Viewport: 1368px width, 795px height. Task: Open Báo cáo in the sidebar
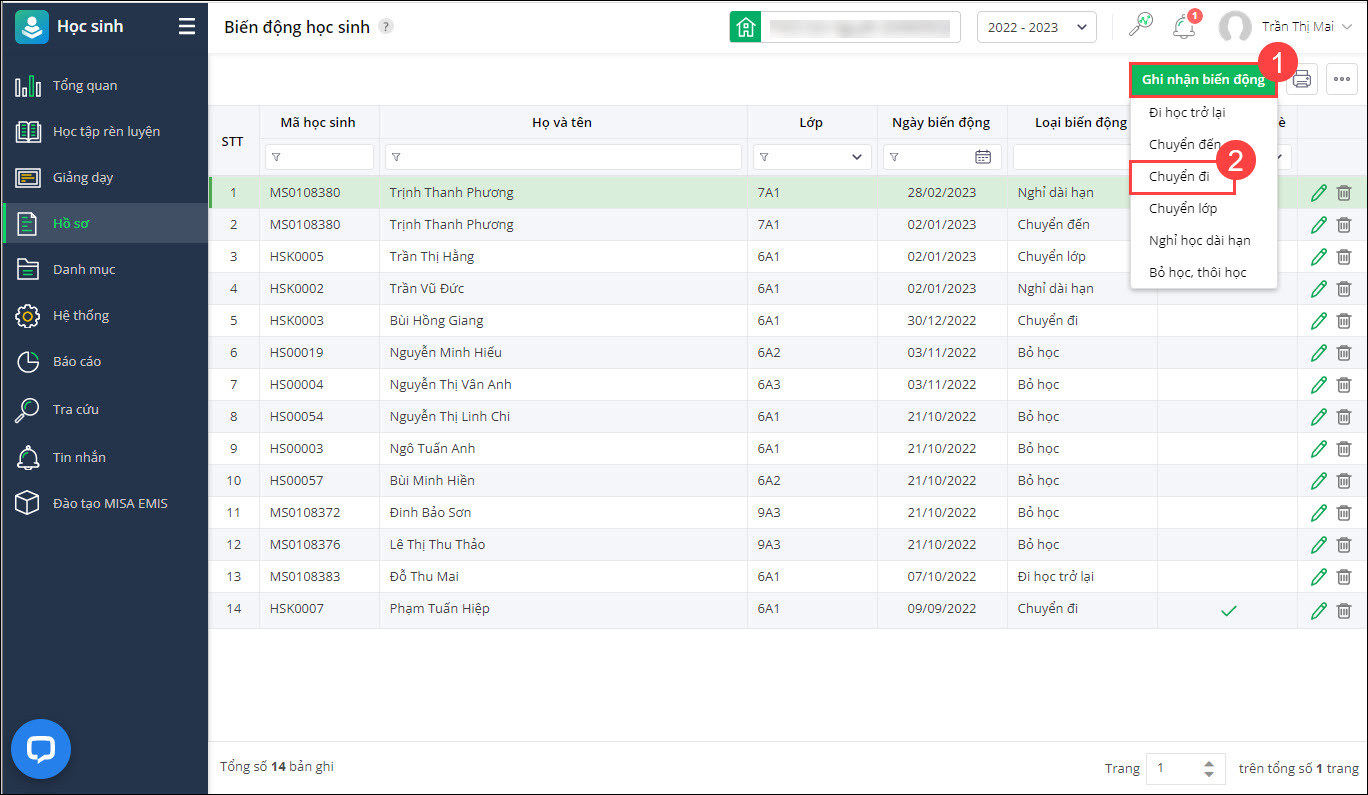click(104, 362)
